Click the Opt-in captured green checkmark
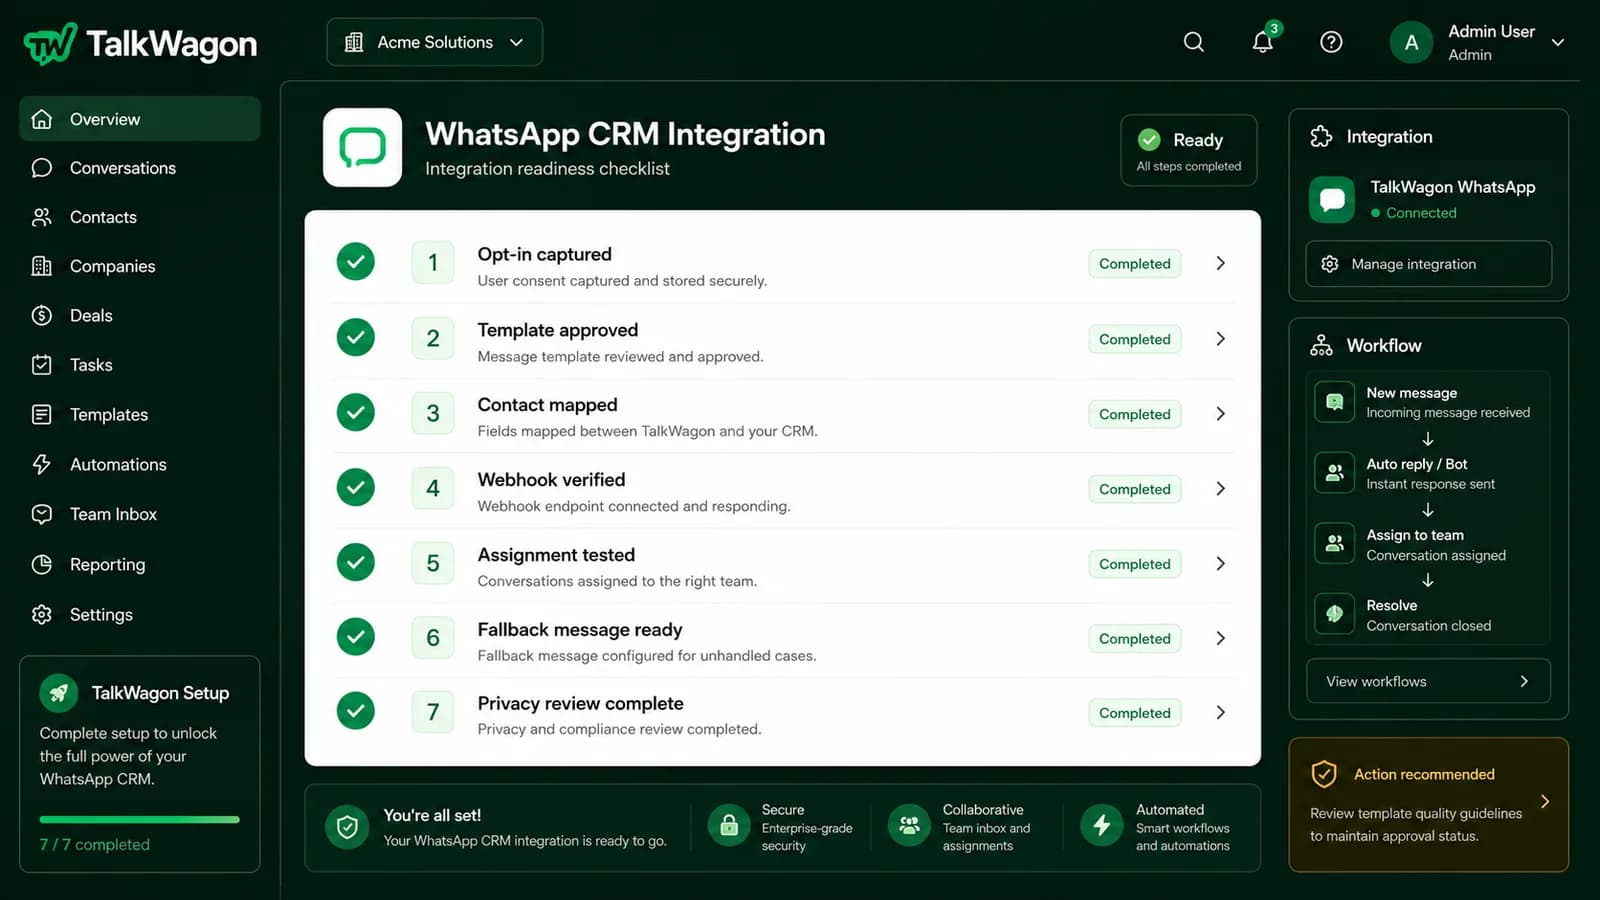The height and width of the screenshot is (900, 1600). 355,262
